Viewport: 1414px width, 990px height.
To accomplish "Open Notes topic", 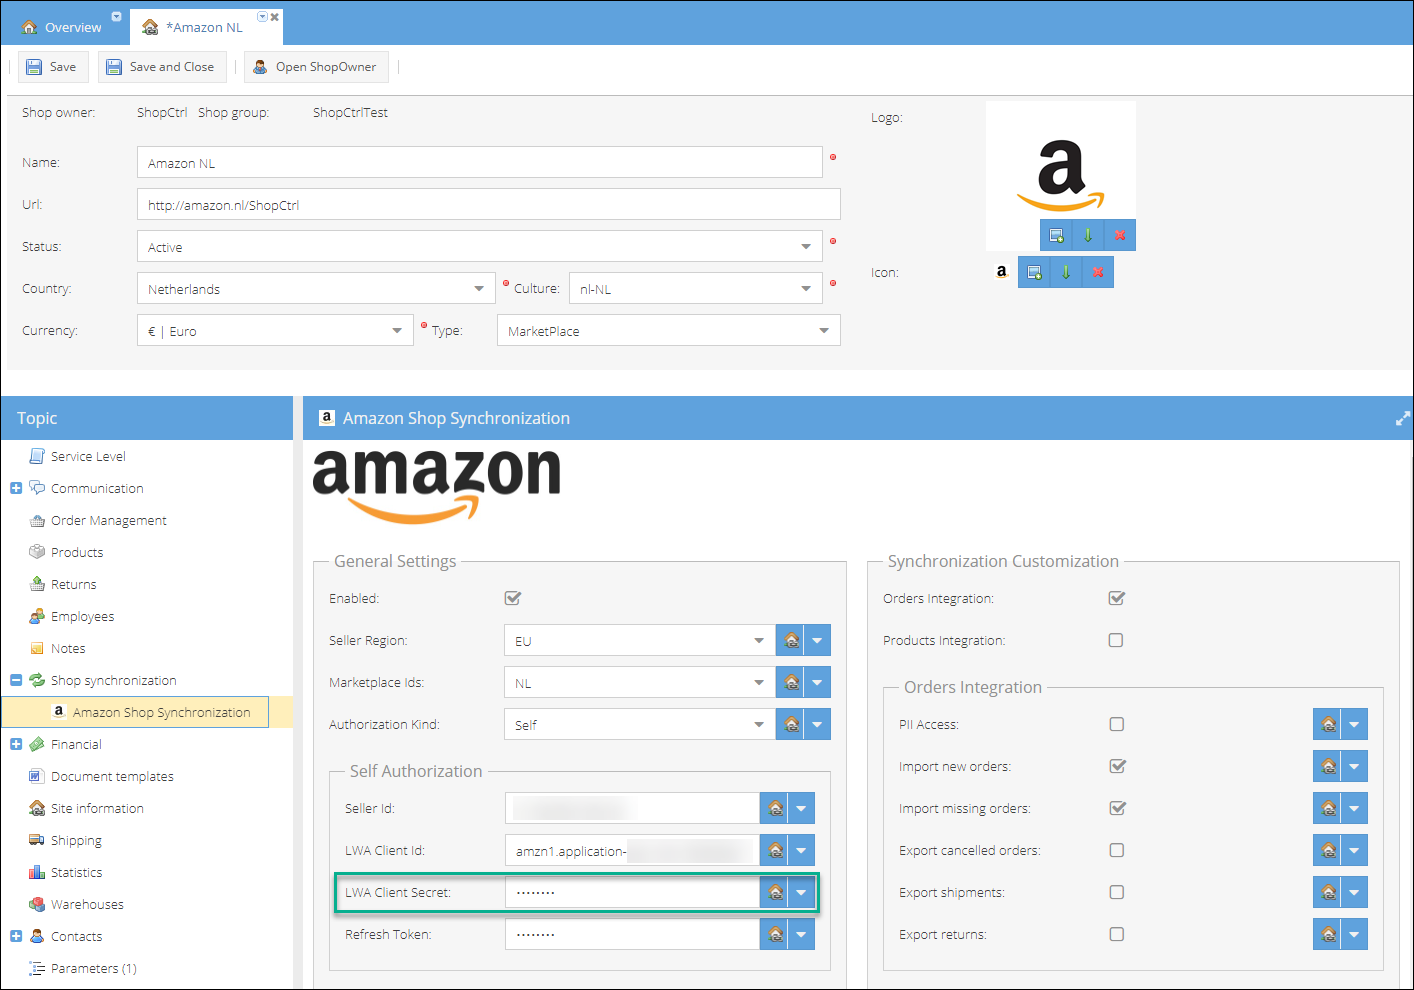I will click(x=68, y=648).
